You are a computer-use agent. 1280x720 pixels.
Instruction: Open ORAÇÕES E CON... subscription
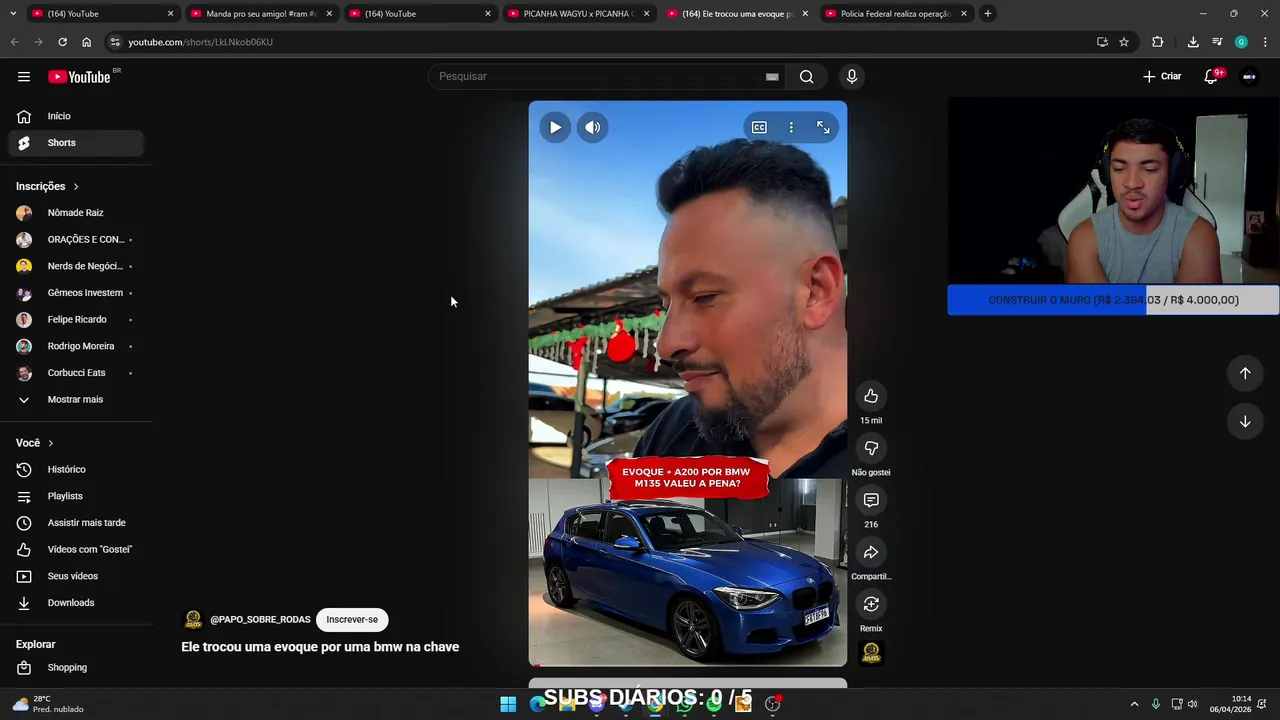point(76,240)
